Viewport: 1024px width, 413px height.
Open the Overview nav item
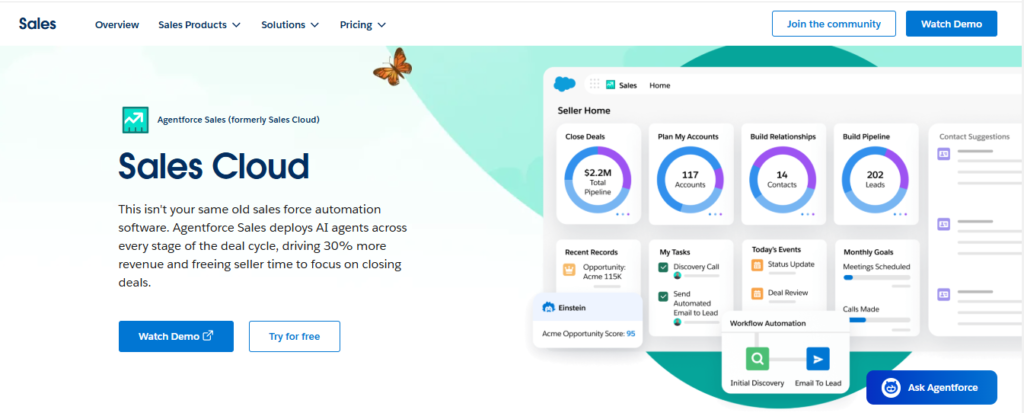[x=117, y=25]
